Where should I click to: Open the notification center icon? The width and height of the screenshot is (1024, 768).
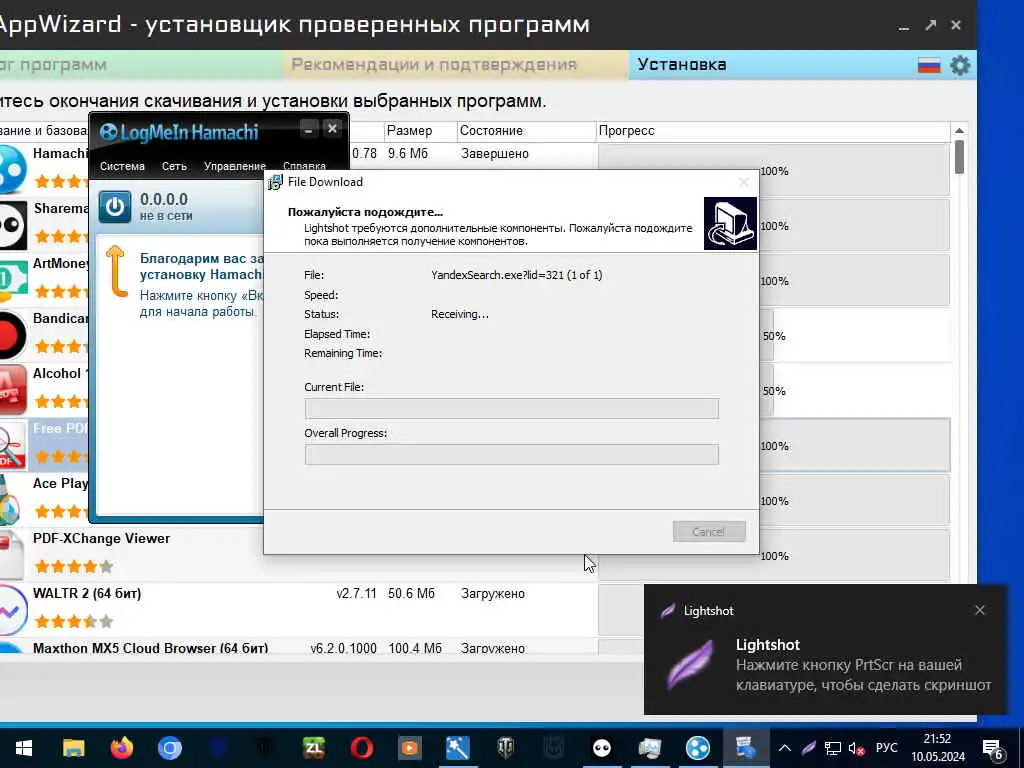pos(993,749)
